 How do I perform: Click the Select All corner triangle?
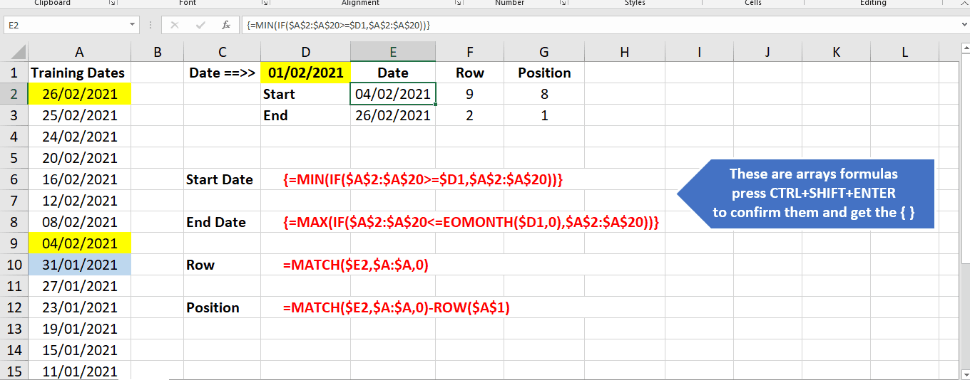point(19,51)
